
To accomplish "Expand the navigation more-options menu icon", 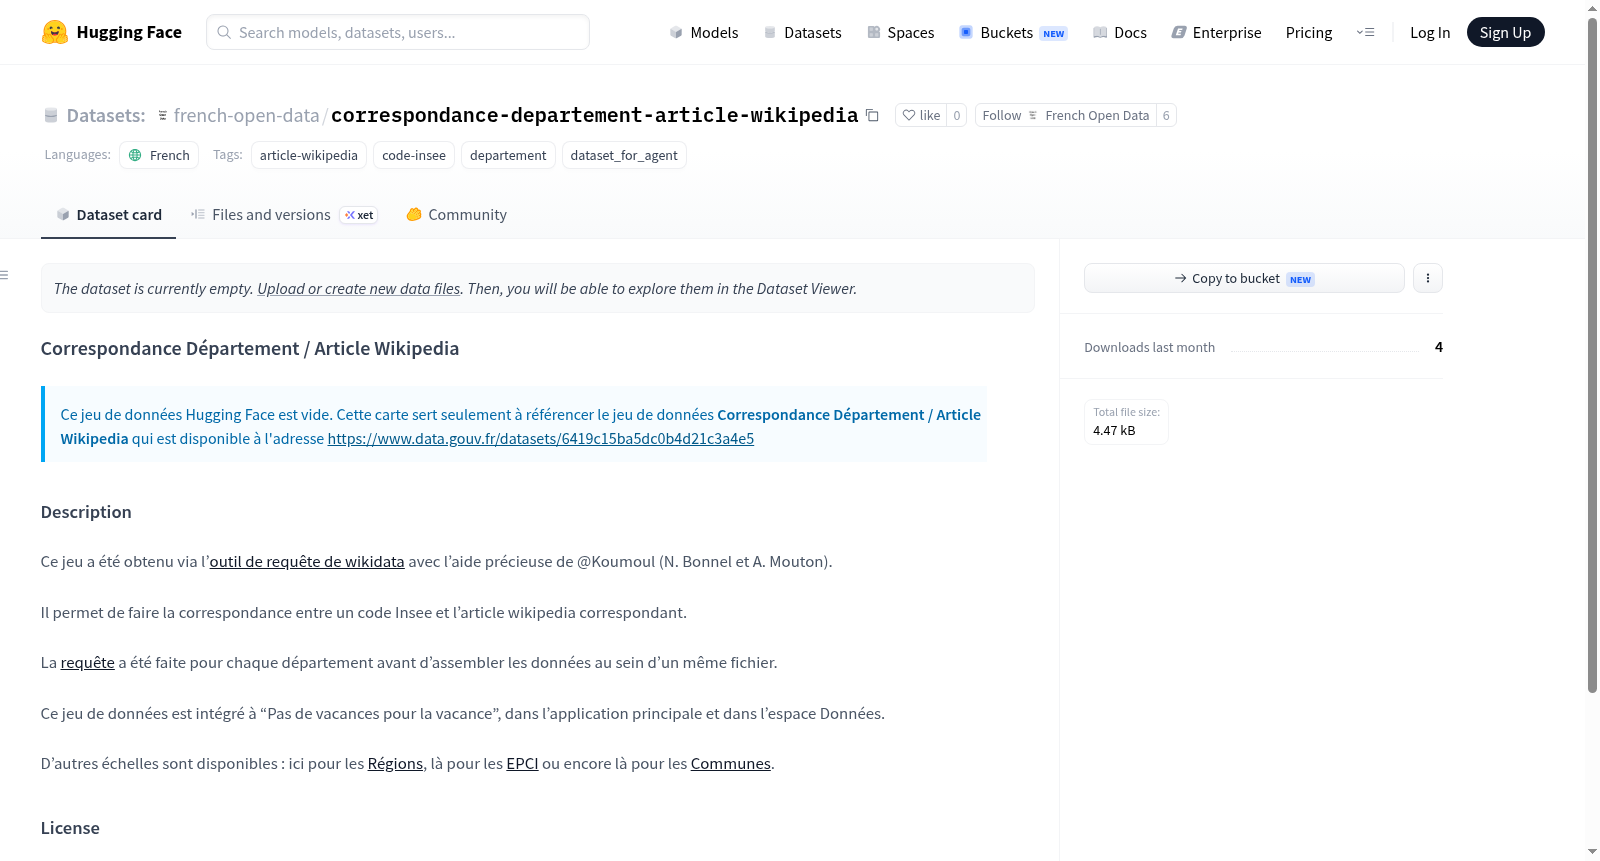I will tap(1365, 32).
